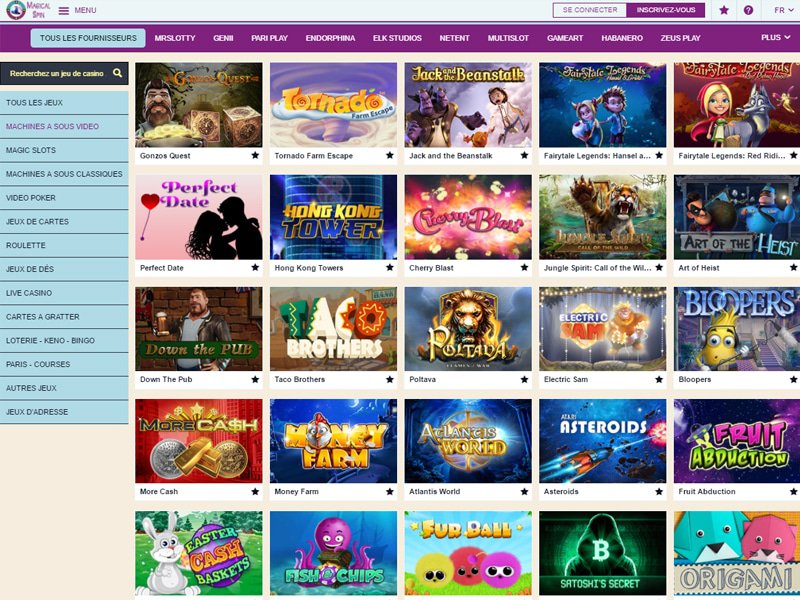Viewport: 800px width, 600px height.
Task: Favorite Gonzos Quest with its star
Action: click(255, 156)
